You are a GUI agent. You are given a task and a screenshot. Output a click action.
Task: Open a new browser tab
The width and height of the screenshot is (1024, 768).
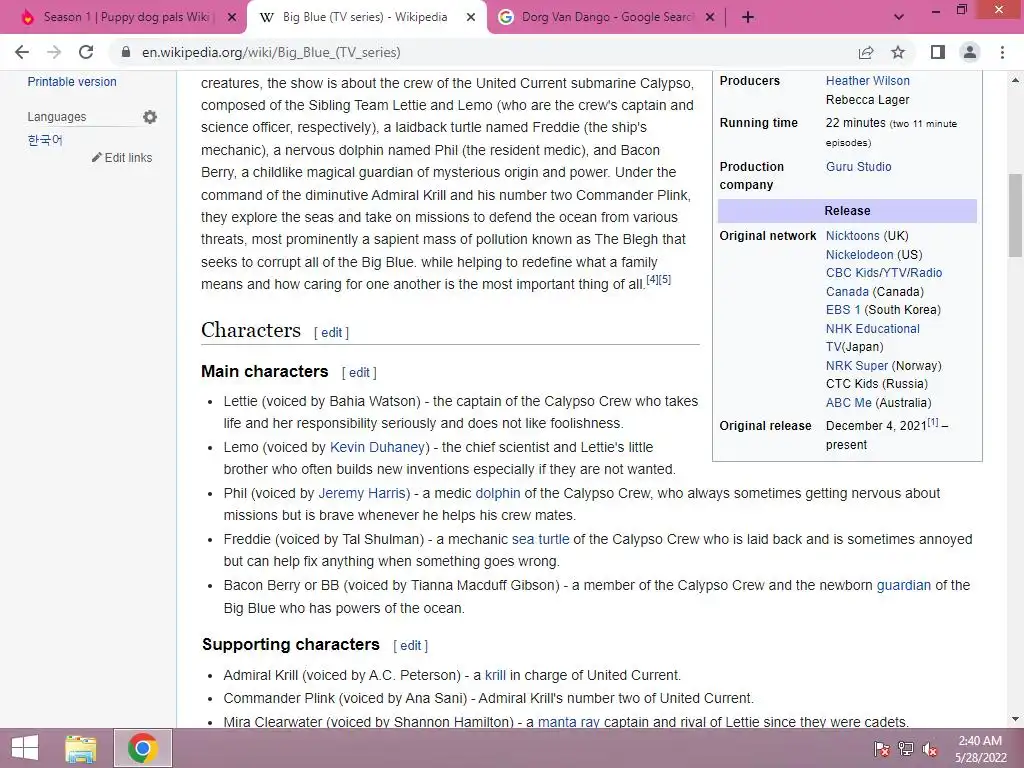click(748, 17)
